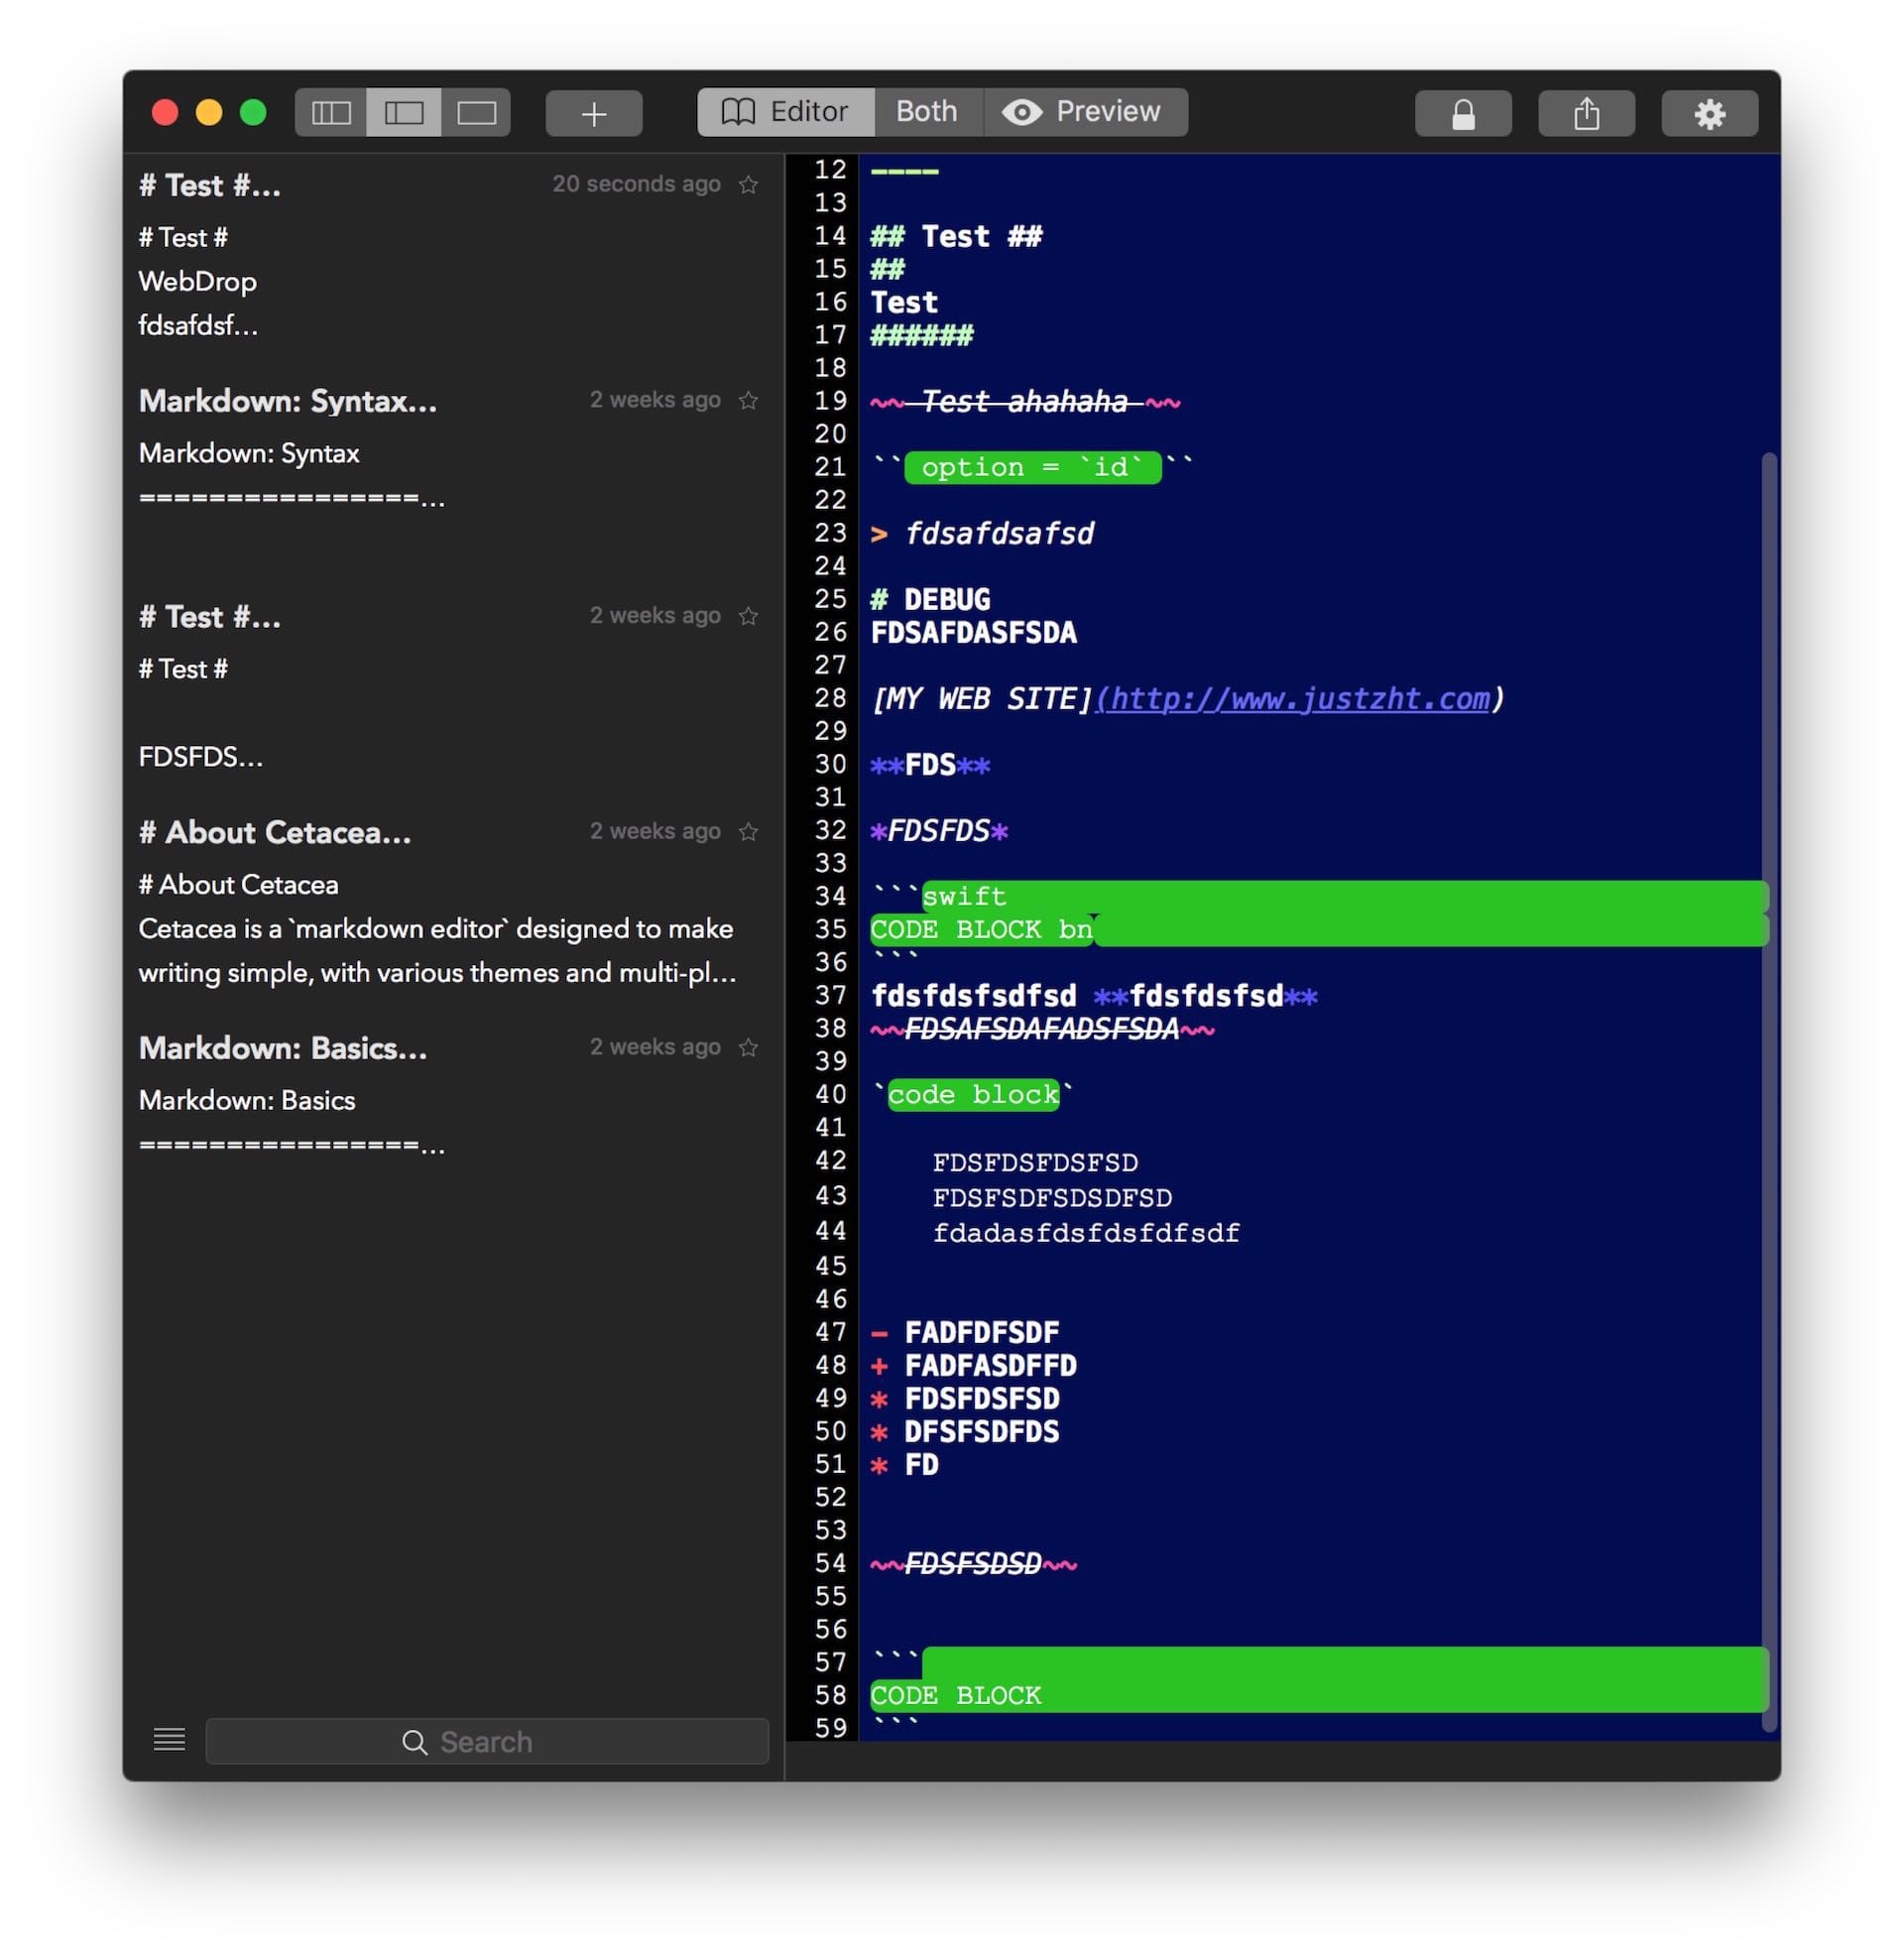Viewport: 1904px width, 1957px height.
Task: Switch to Editor mode tab
Action: [786, 112]
